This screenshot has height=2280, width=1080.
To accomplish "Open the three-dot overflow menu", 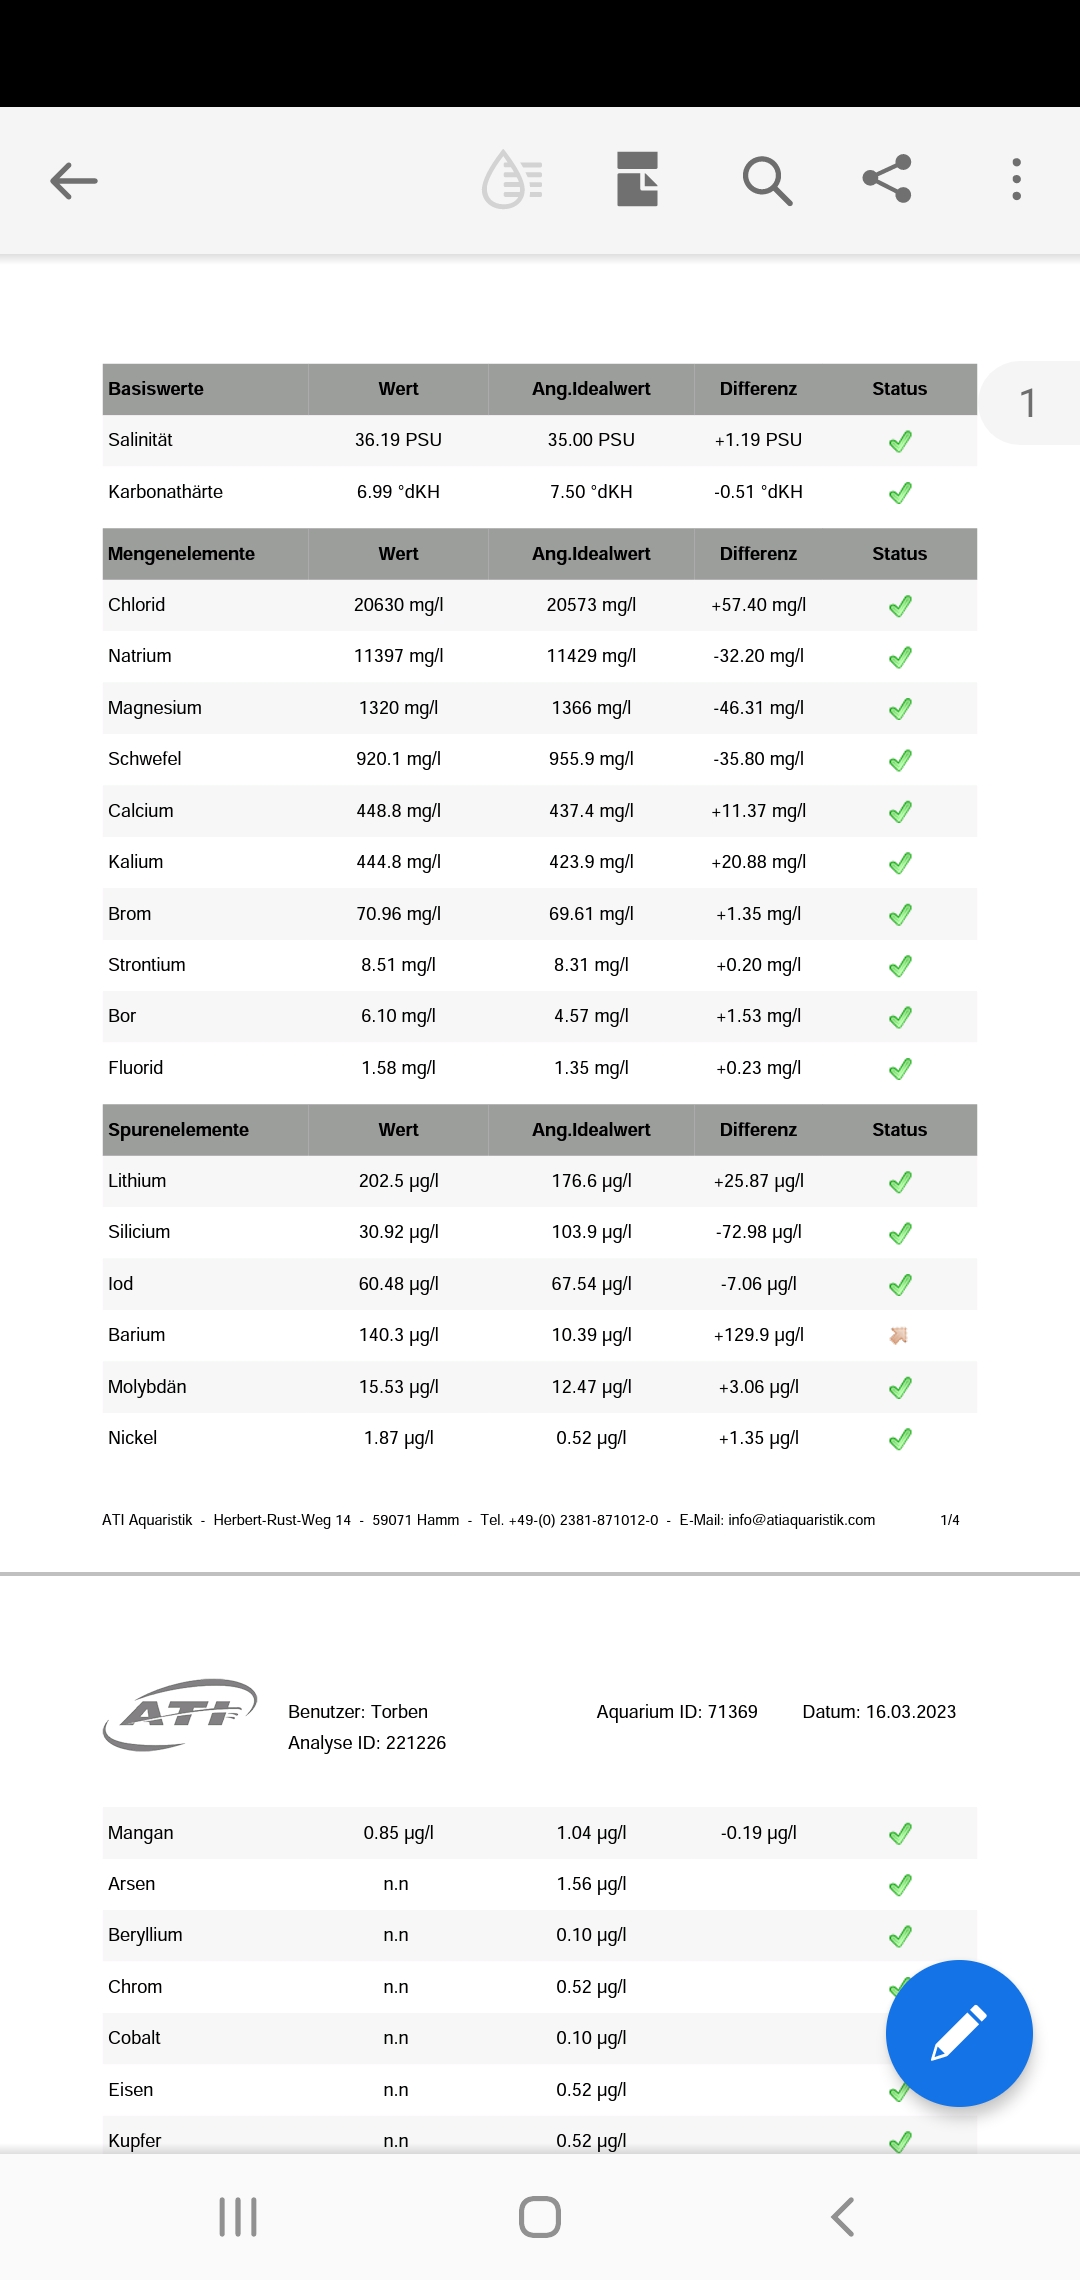I will coord(1016,180).
